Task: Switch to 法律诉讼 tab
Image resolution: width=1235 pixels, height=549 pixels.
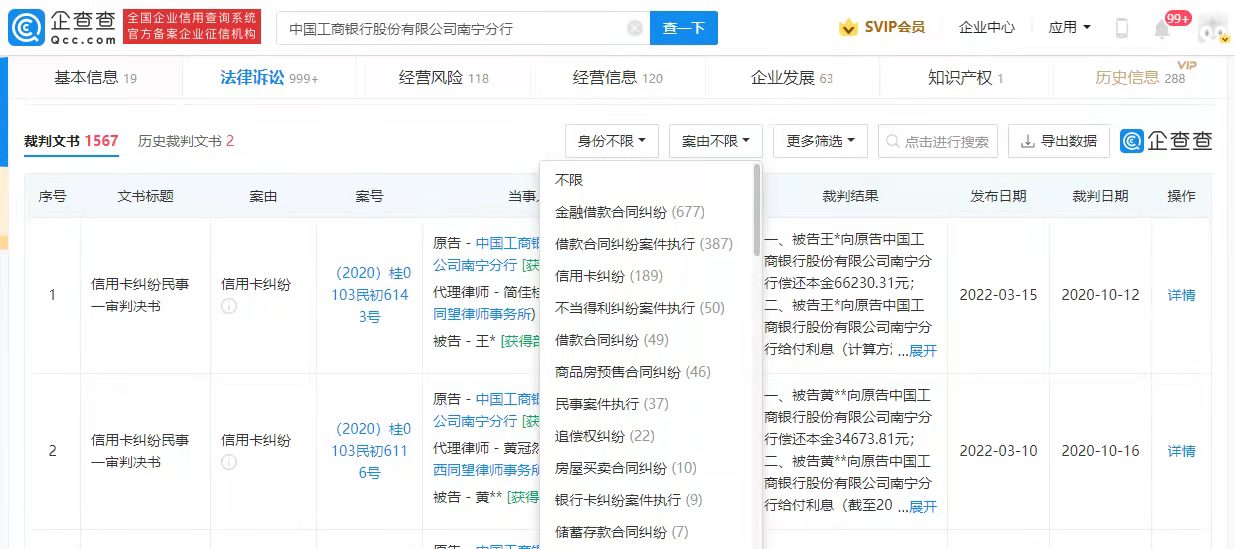Action: 268,77
